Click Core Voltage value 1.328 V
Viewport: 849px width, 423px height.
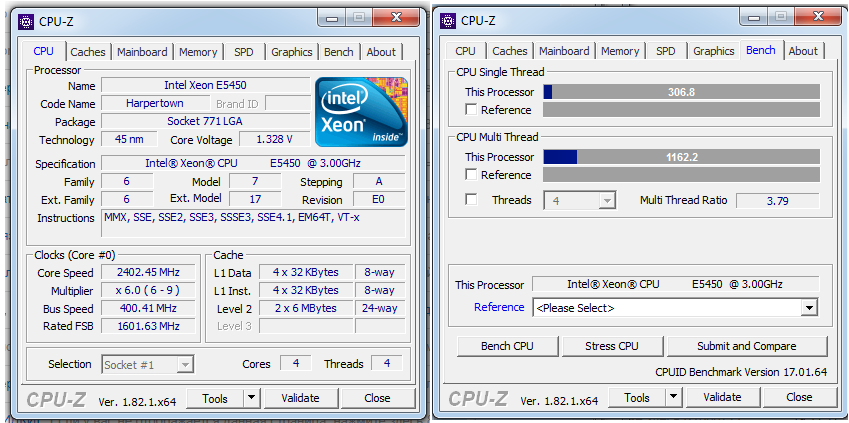point(275,139)
